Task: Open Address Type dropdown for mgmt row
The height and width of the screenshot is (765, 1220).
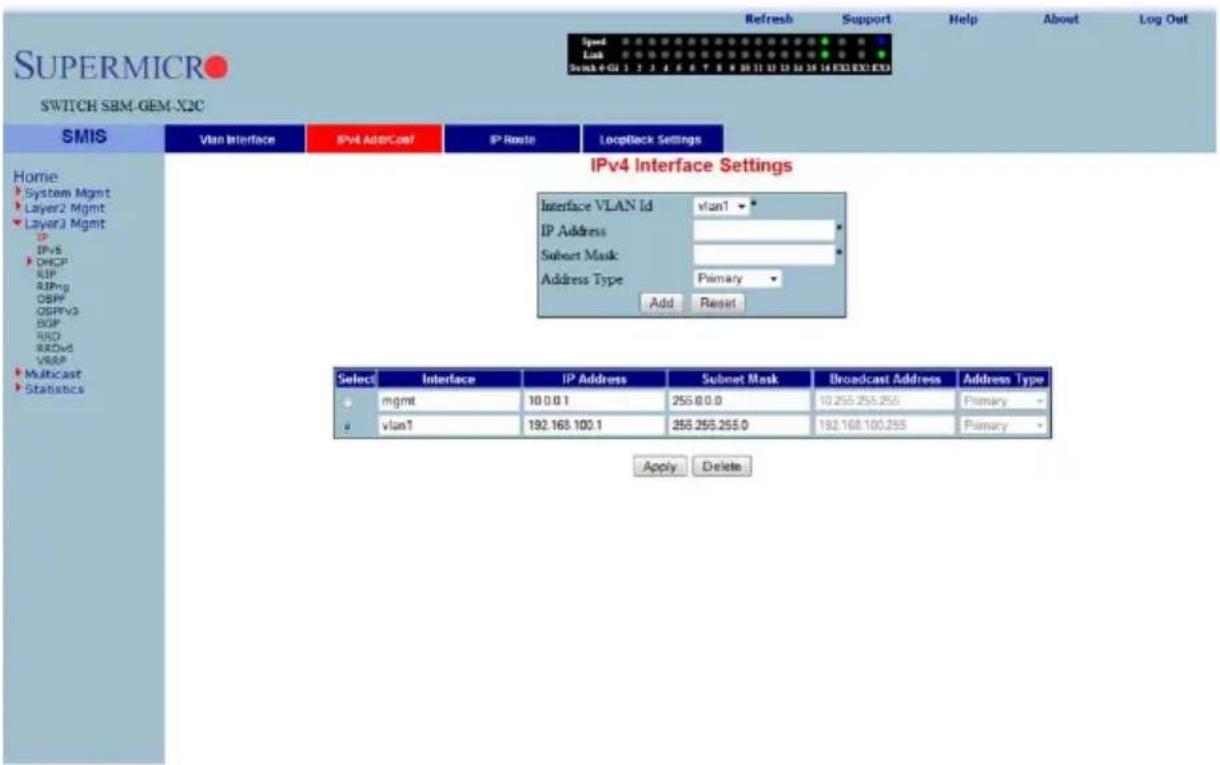Action: (1003, 401)
